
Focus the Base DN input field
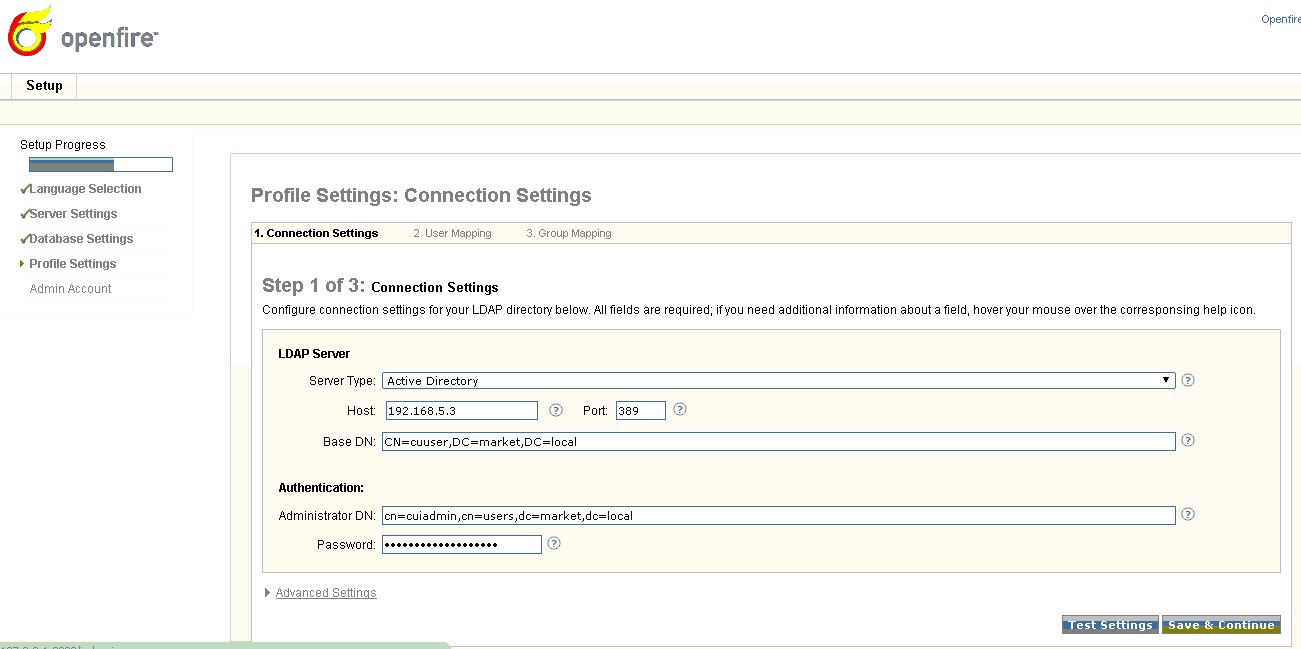coord(779,441)
